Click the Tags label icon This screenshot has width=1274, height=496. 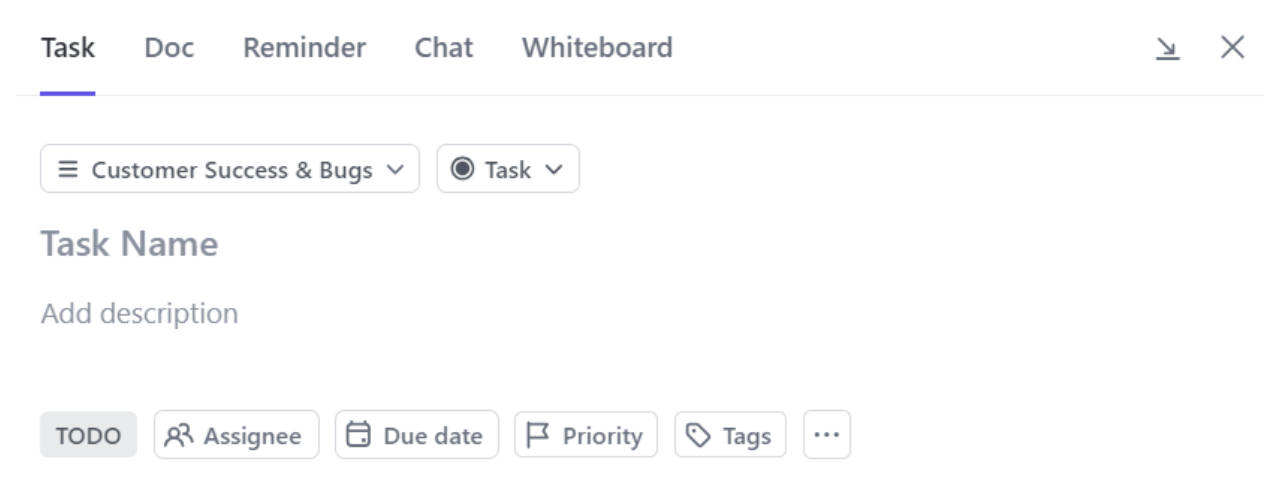tap(698, 435)
